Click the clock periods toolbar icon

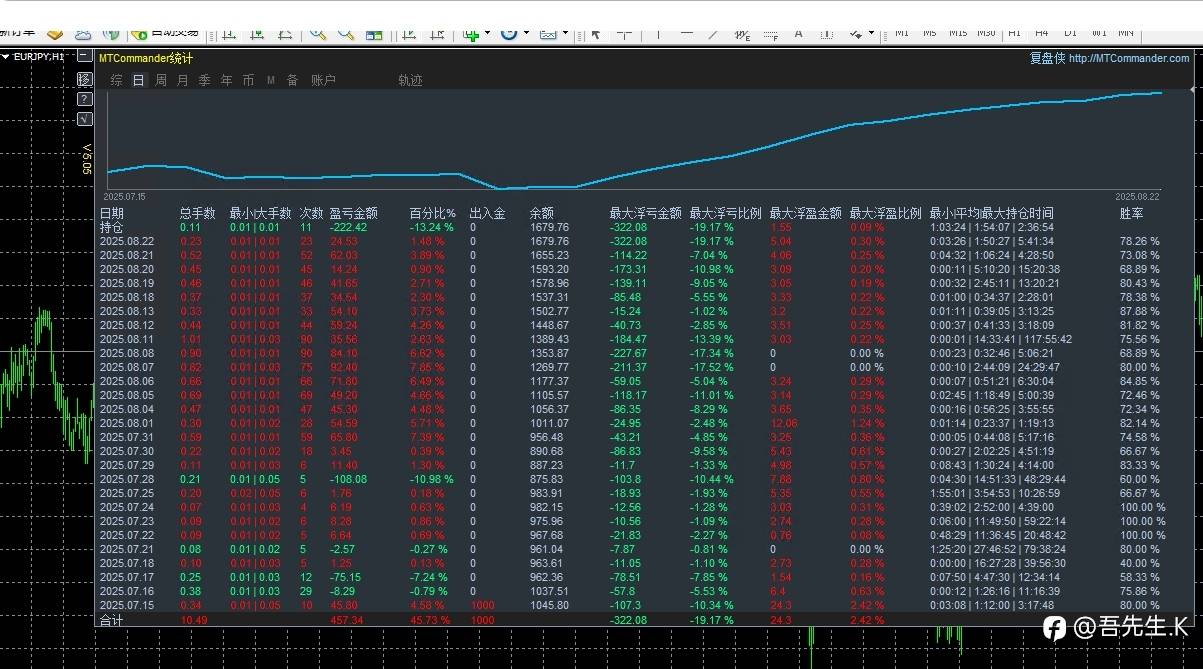coord(509,33)
